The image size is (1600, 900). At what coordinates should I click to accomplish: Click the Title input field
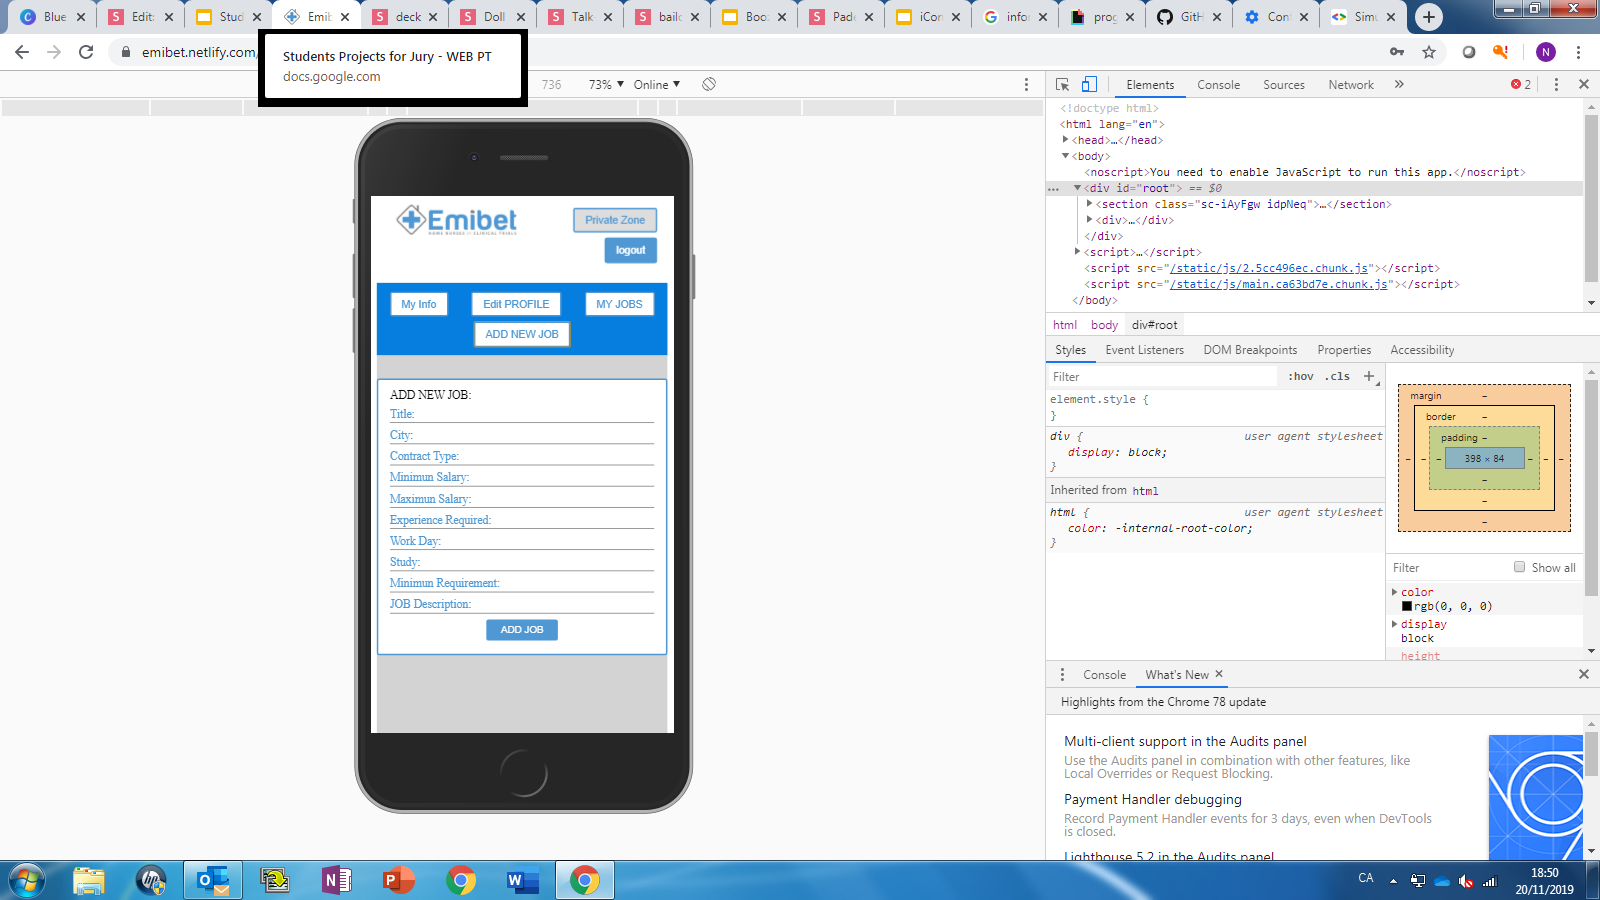pyautogui.click(x=522, y=414)
